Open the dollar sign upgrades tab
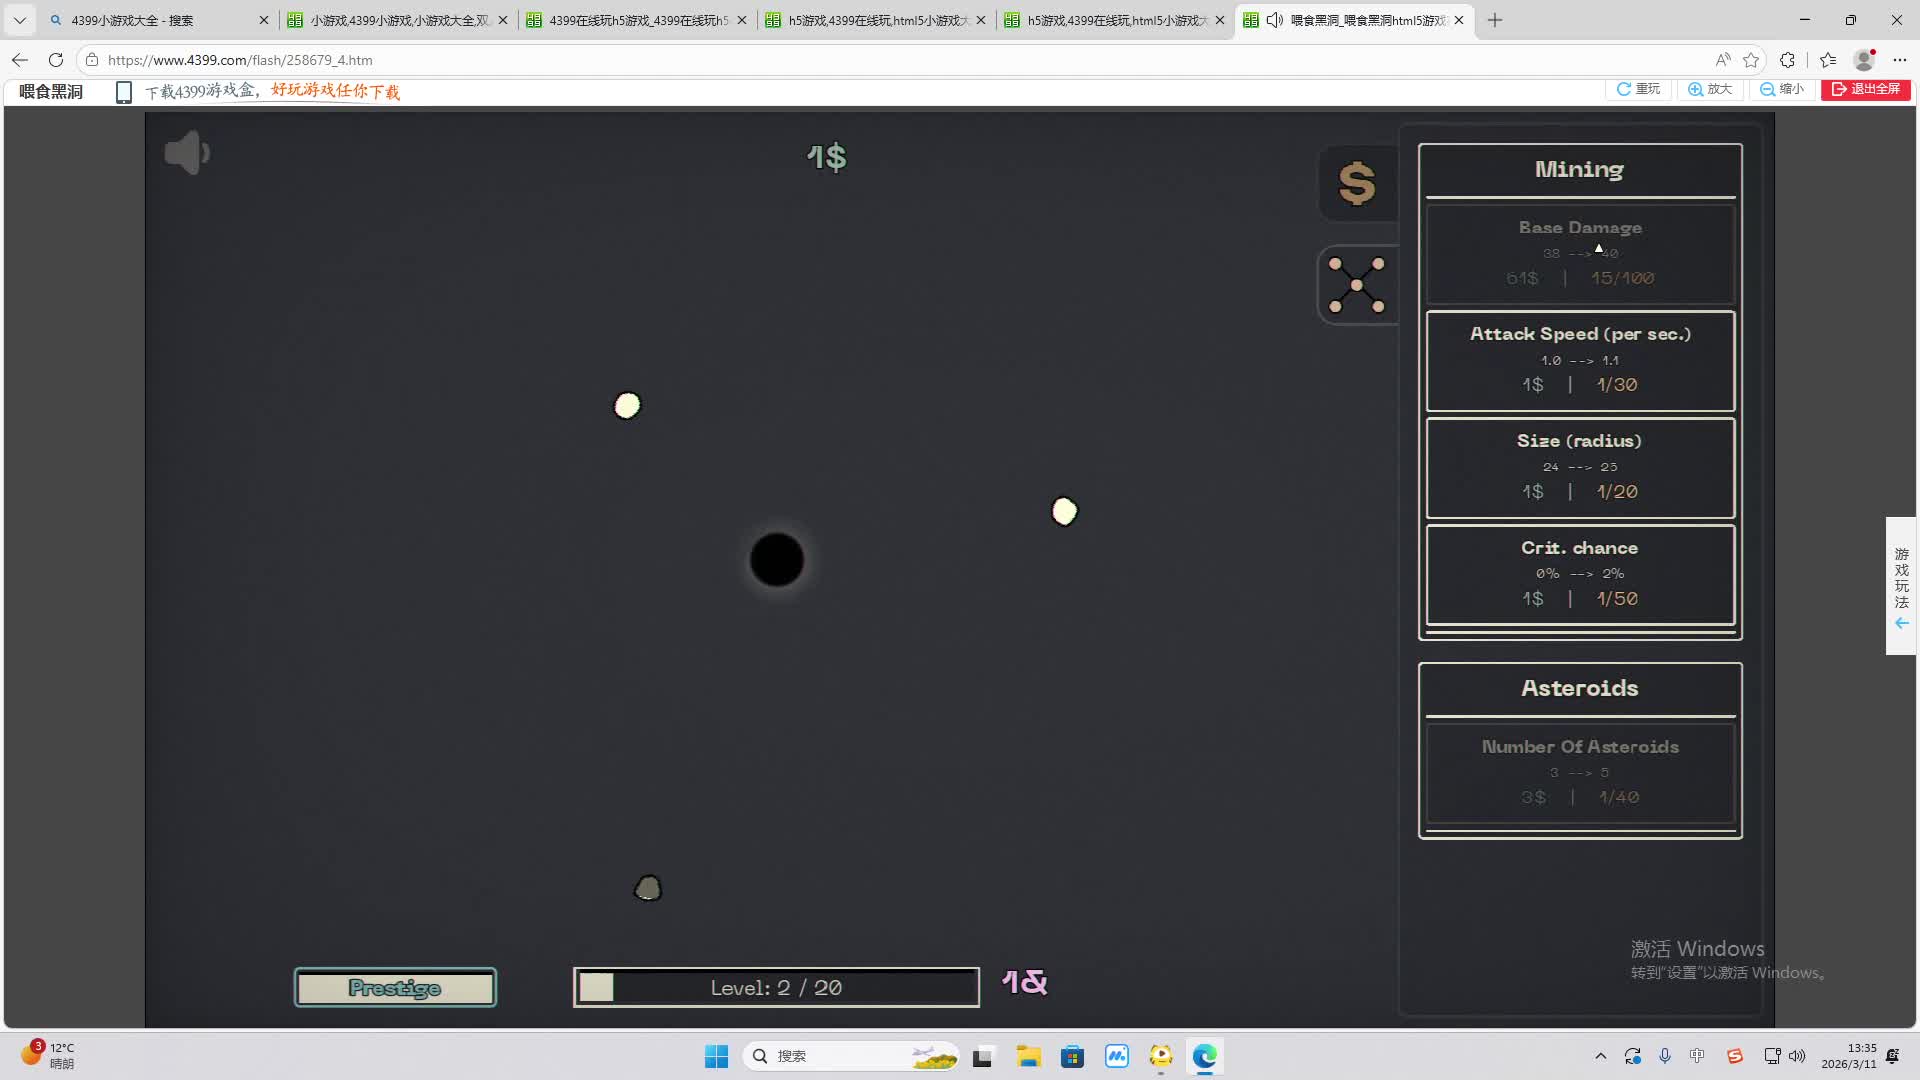The height and width of the screenshot is (1080, 1920). [1356, 184]
